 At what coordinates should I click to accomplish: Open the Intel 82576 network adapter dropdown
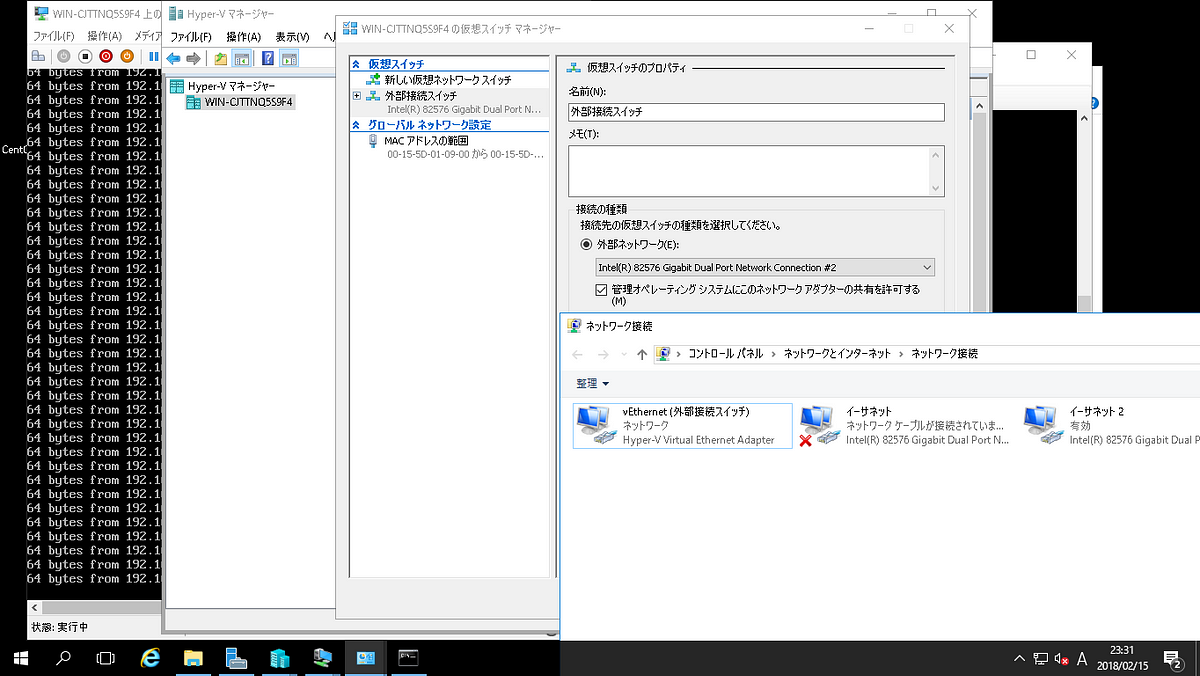pyautogui.click(x=765, y=267)
